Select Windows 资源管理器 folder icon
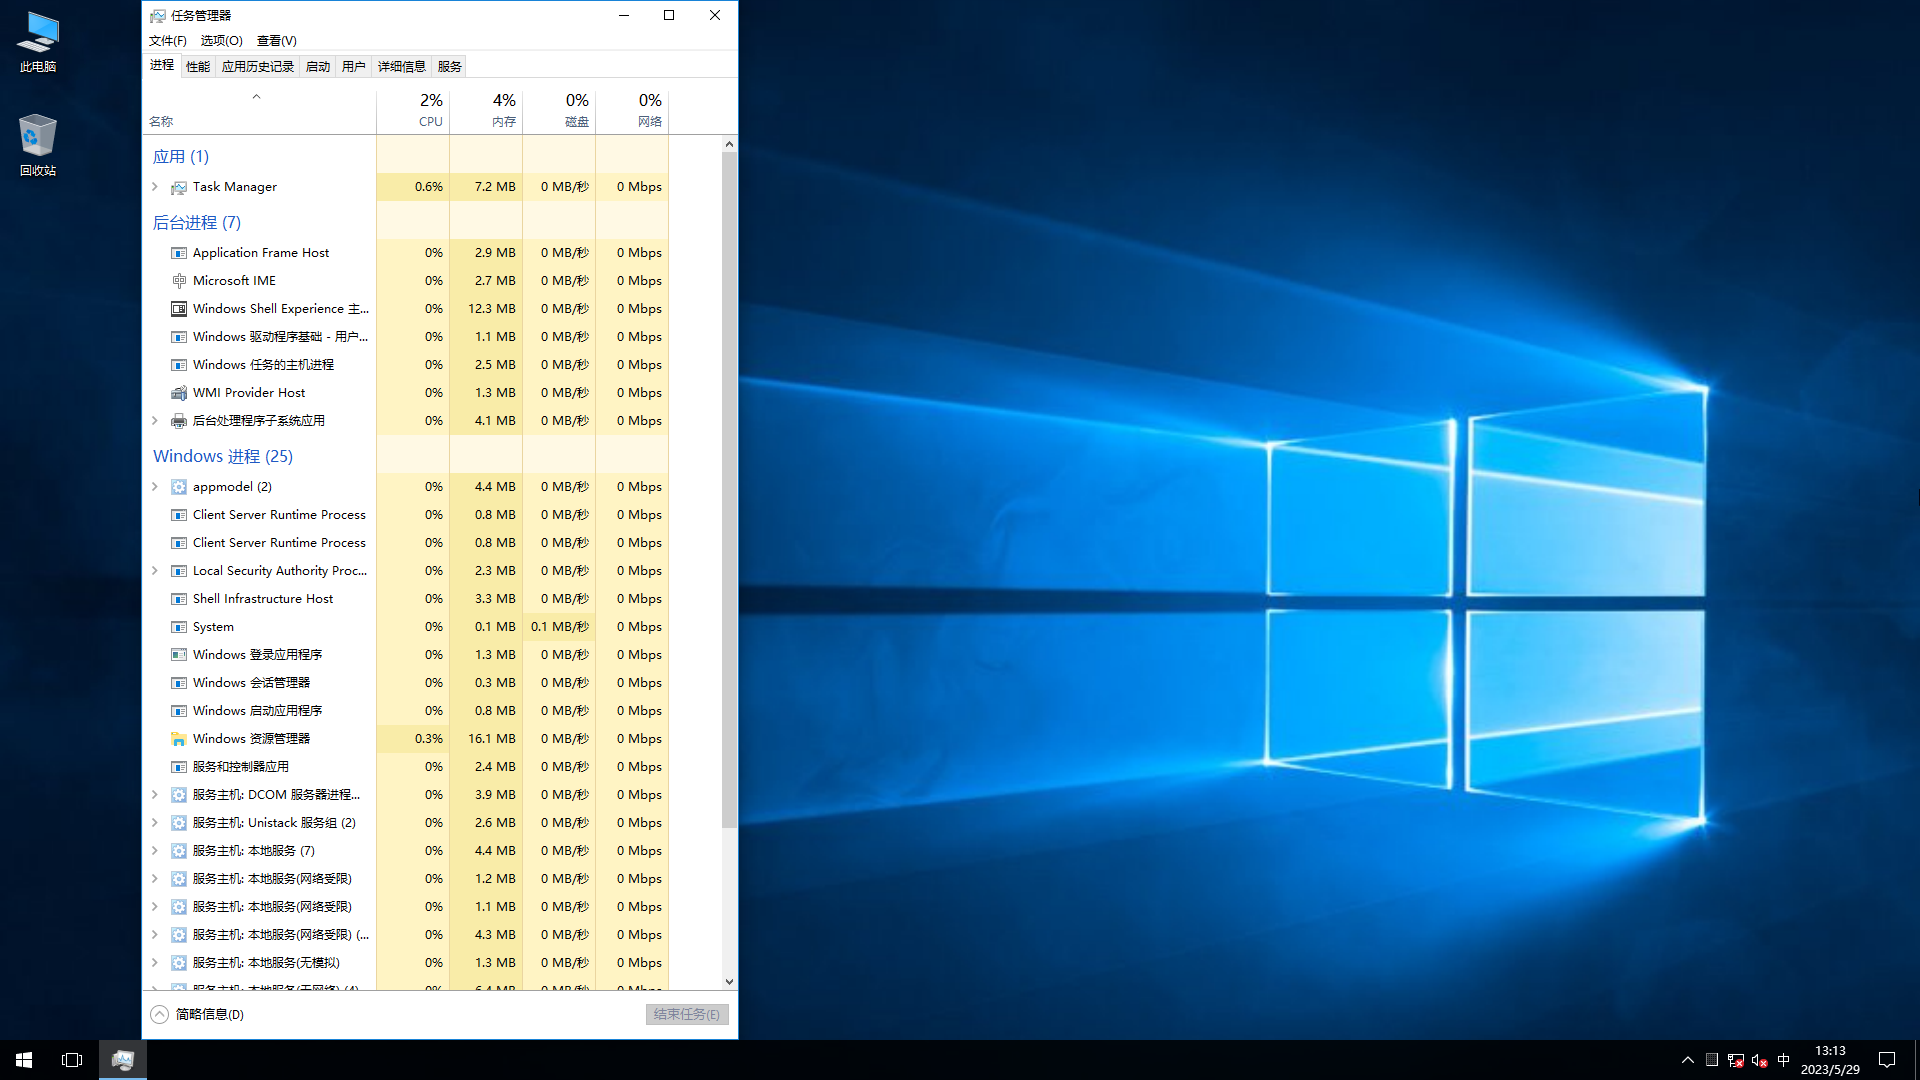 pyautogui.click(x=179, y=739)
